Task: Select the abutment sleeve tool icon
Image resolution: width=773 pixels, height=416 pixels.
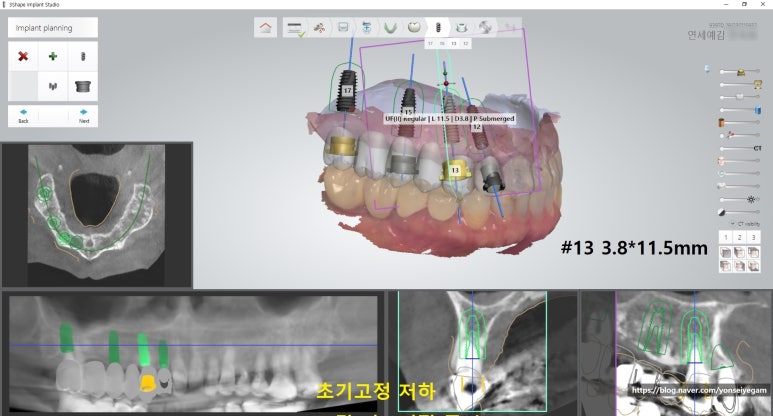Action: click(x=83, y=86)
